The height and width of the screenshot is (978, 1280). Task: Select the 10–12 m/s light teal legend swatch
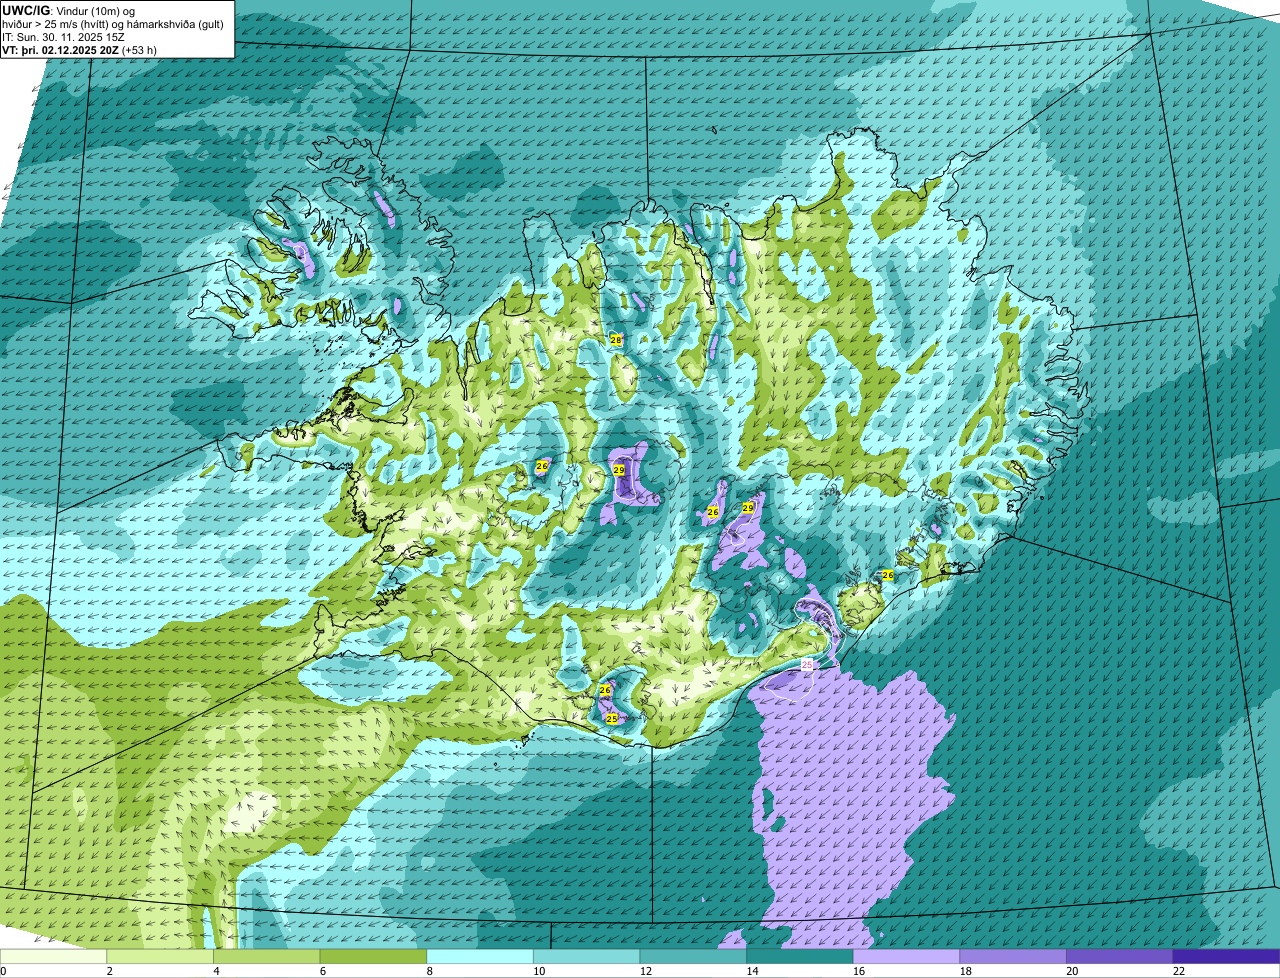(x=586, y=956)
